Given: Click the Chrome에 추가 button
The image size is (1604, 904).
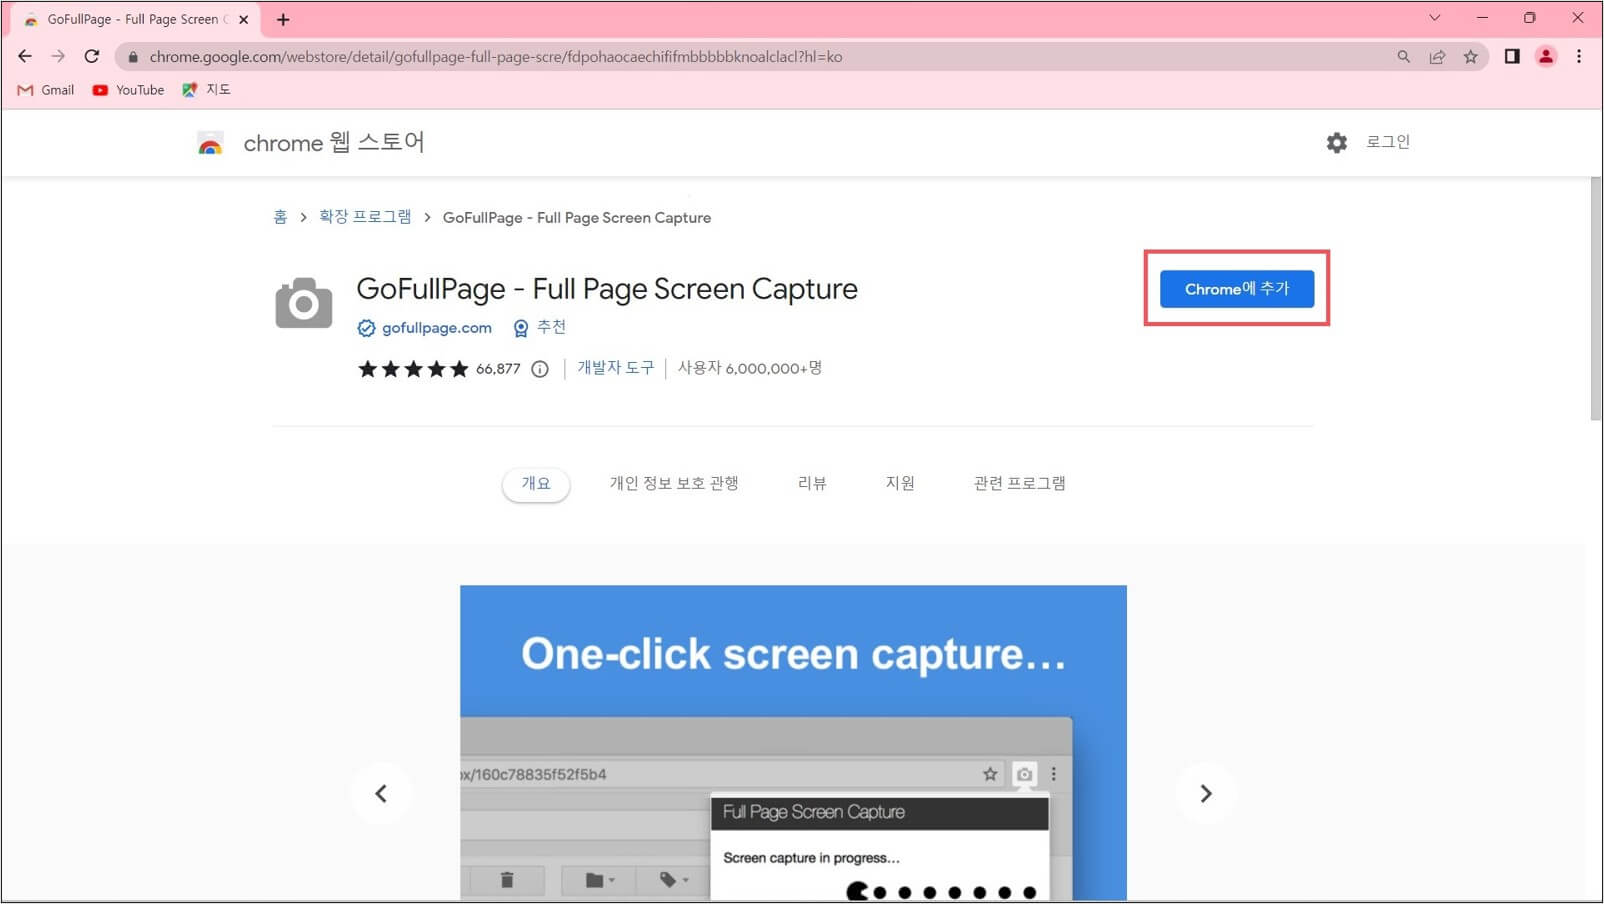Looking at the screenshot, I should click(x=1237, y=289).
